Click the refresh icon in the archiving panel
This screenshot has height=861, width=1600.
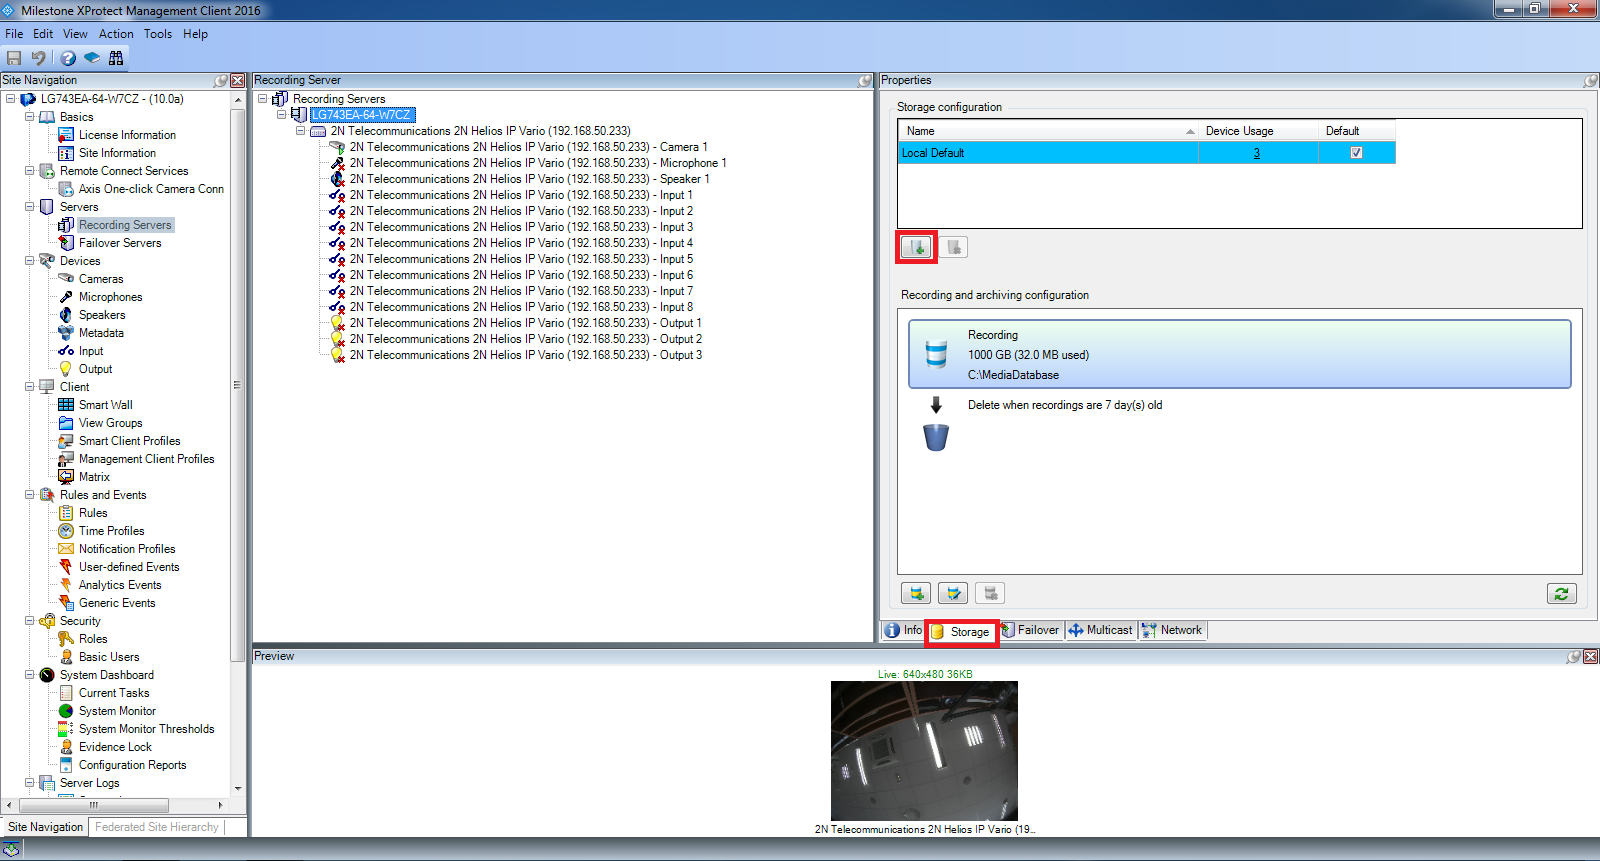click(1561, 593)
